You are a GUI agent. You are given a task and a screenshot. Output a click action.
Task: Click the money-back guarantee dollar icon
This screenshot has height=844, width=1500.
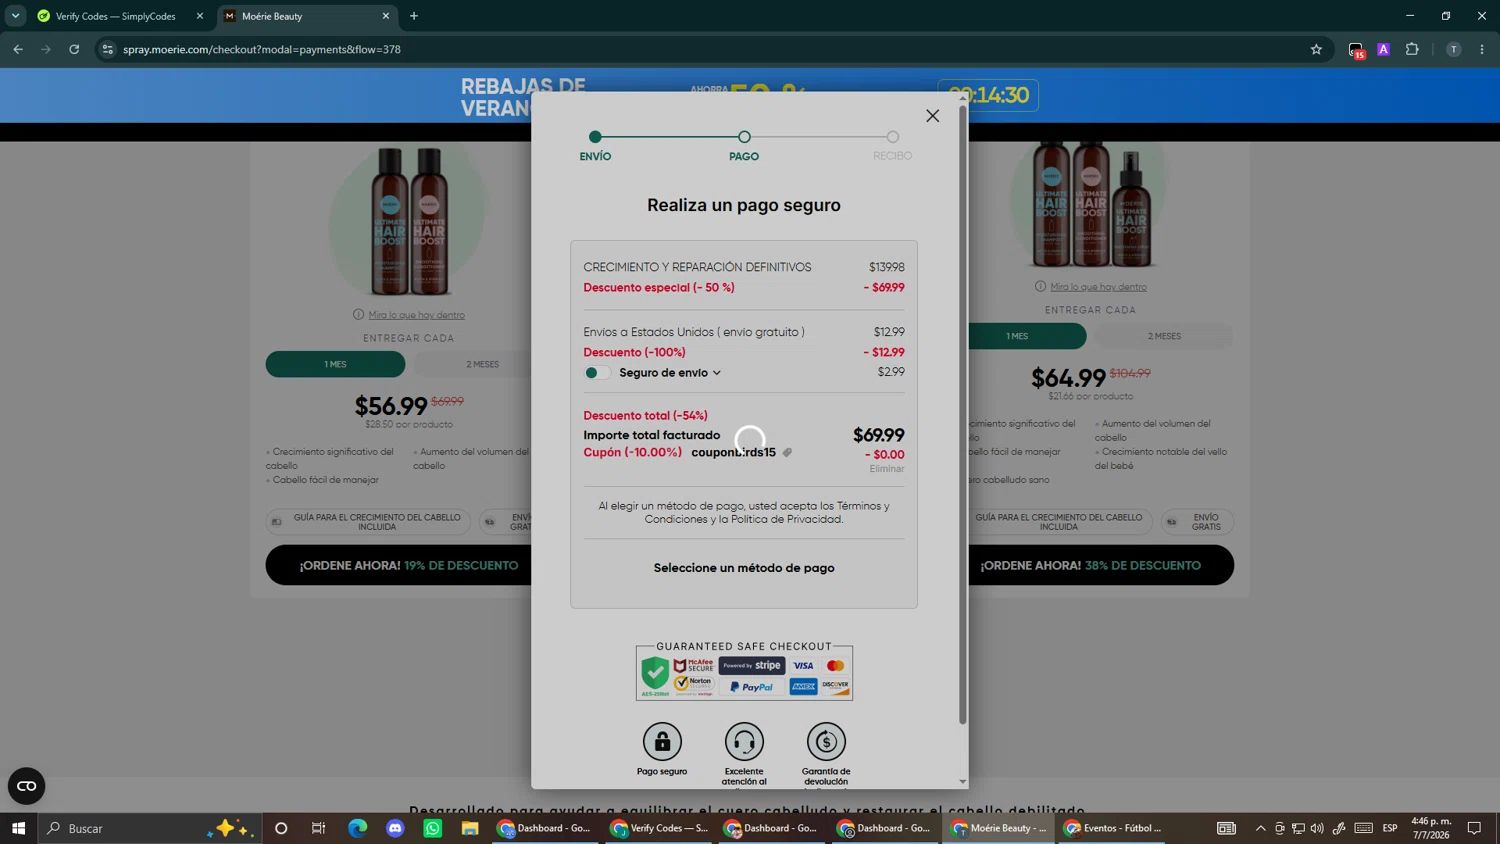click(826, 742)
